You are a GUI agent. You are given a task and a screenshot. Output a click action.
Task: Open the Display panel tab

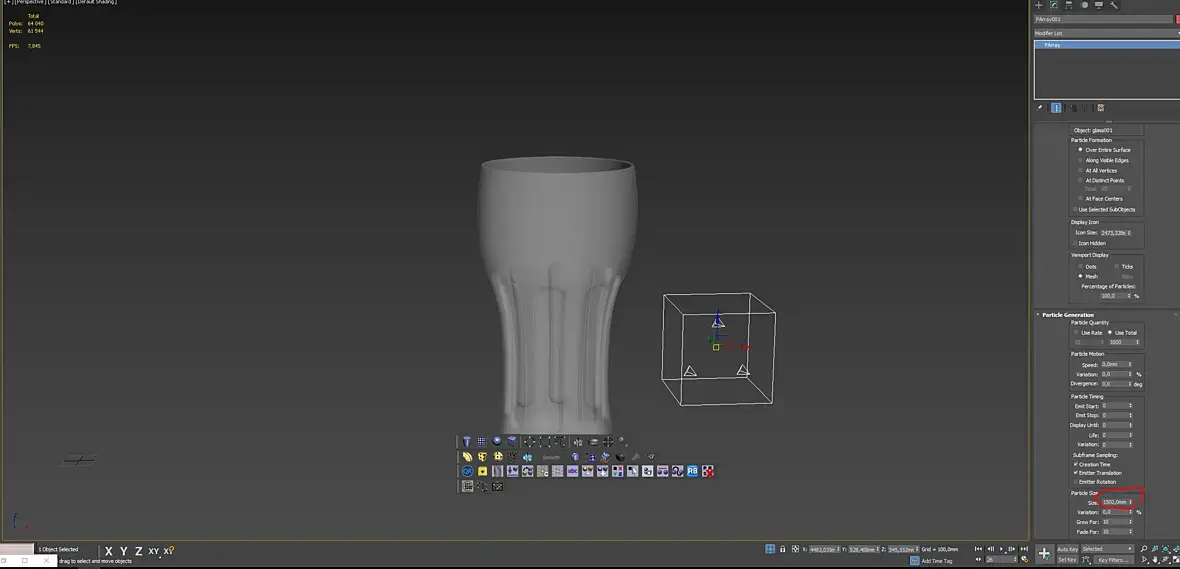[1099, 5]
